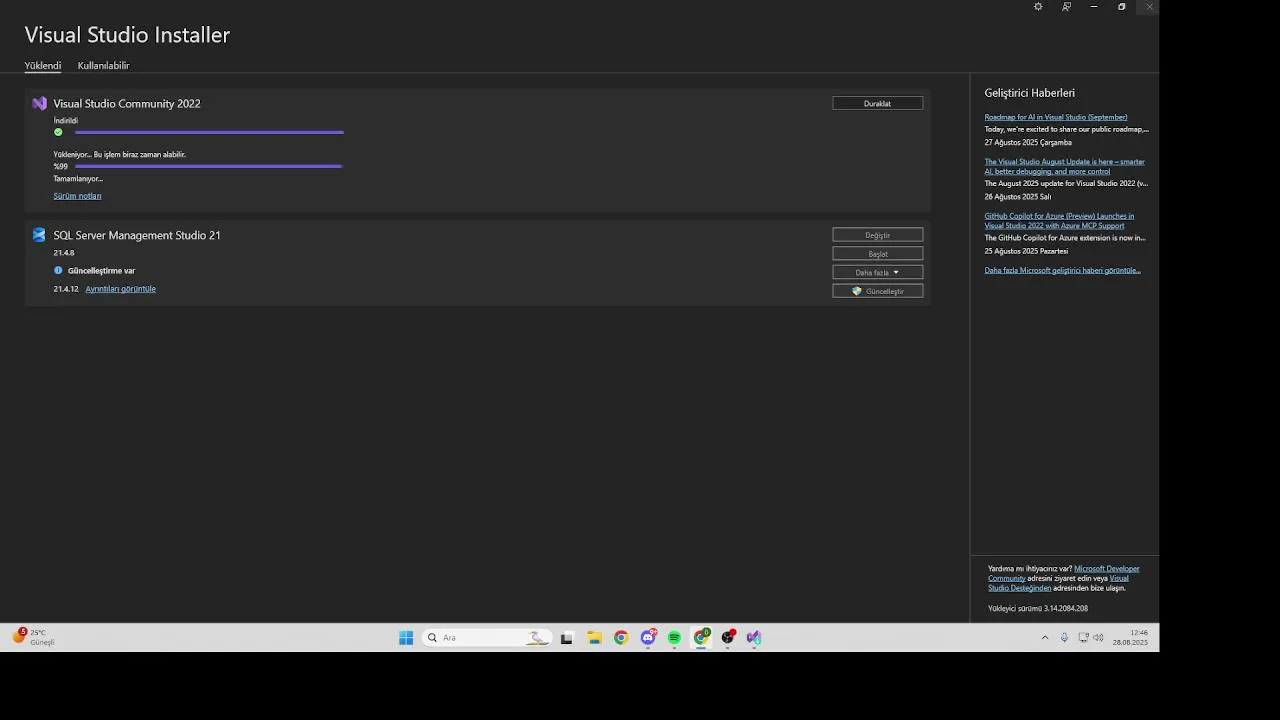Click the Visual Studio Community 2022 logo
Screen dimensions: 1280x720
click(39, 103)
